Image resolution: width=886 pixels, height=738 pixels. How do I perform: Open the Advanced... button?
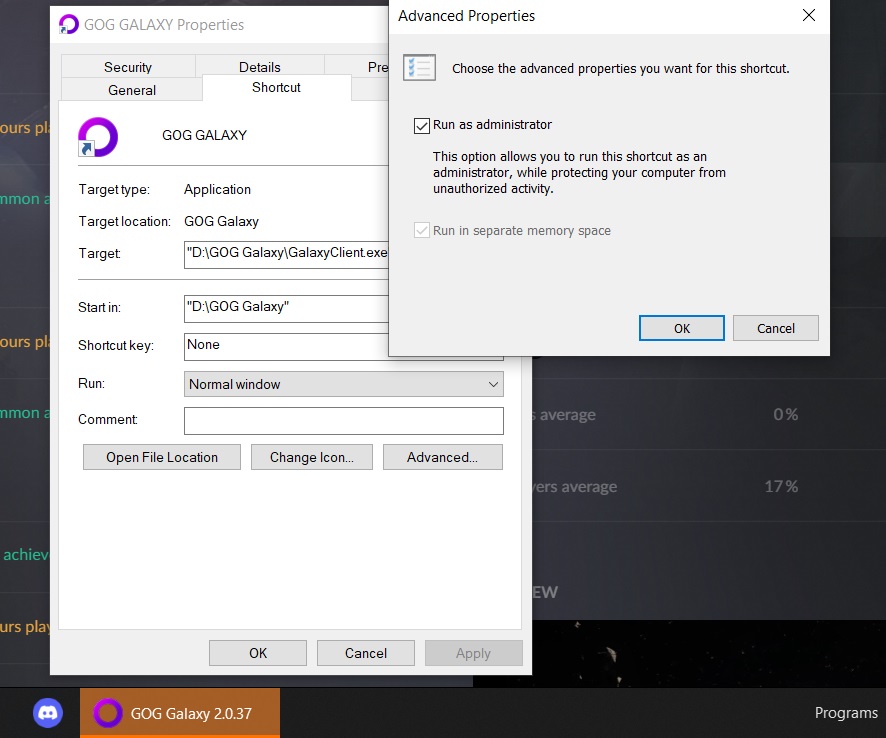tap(442, 457)
